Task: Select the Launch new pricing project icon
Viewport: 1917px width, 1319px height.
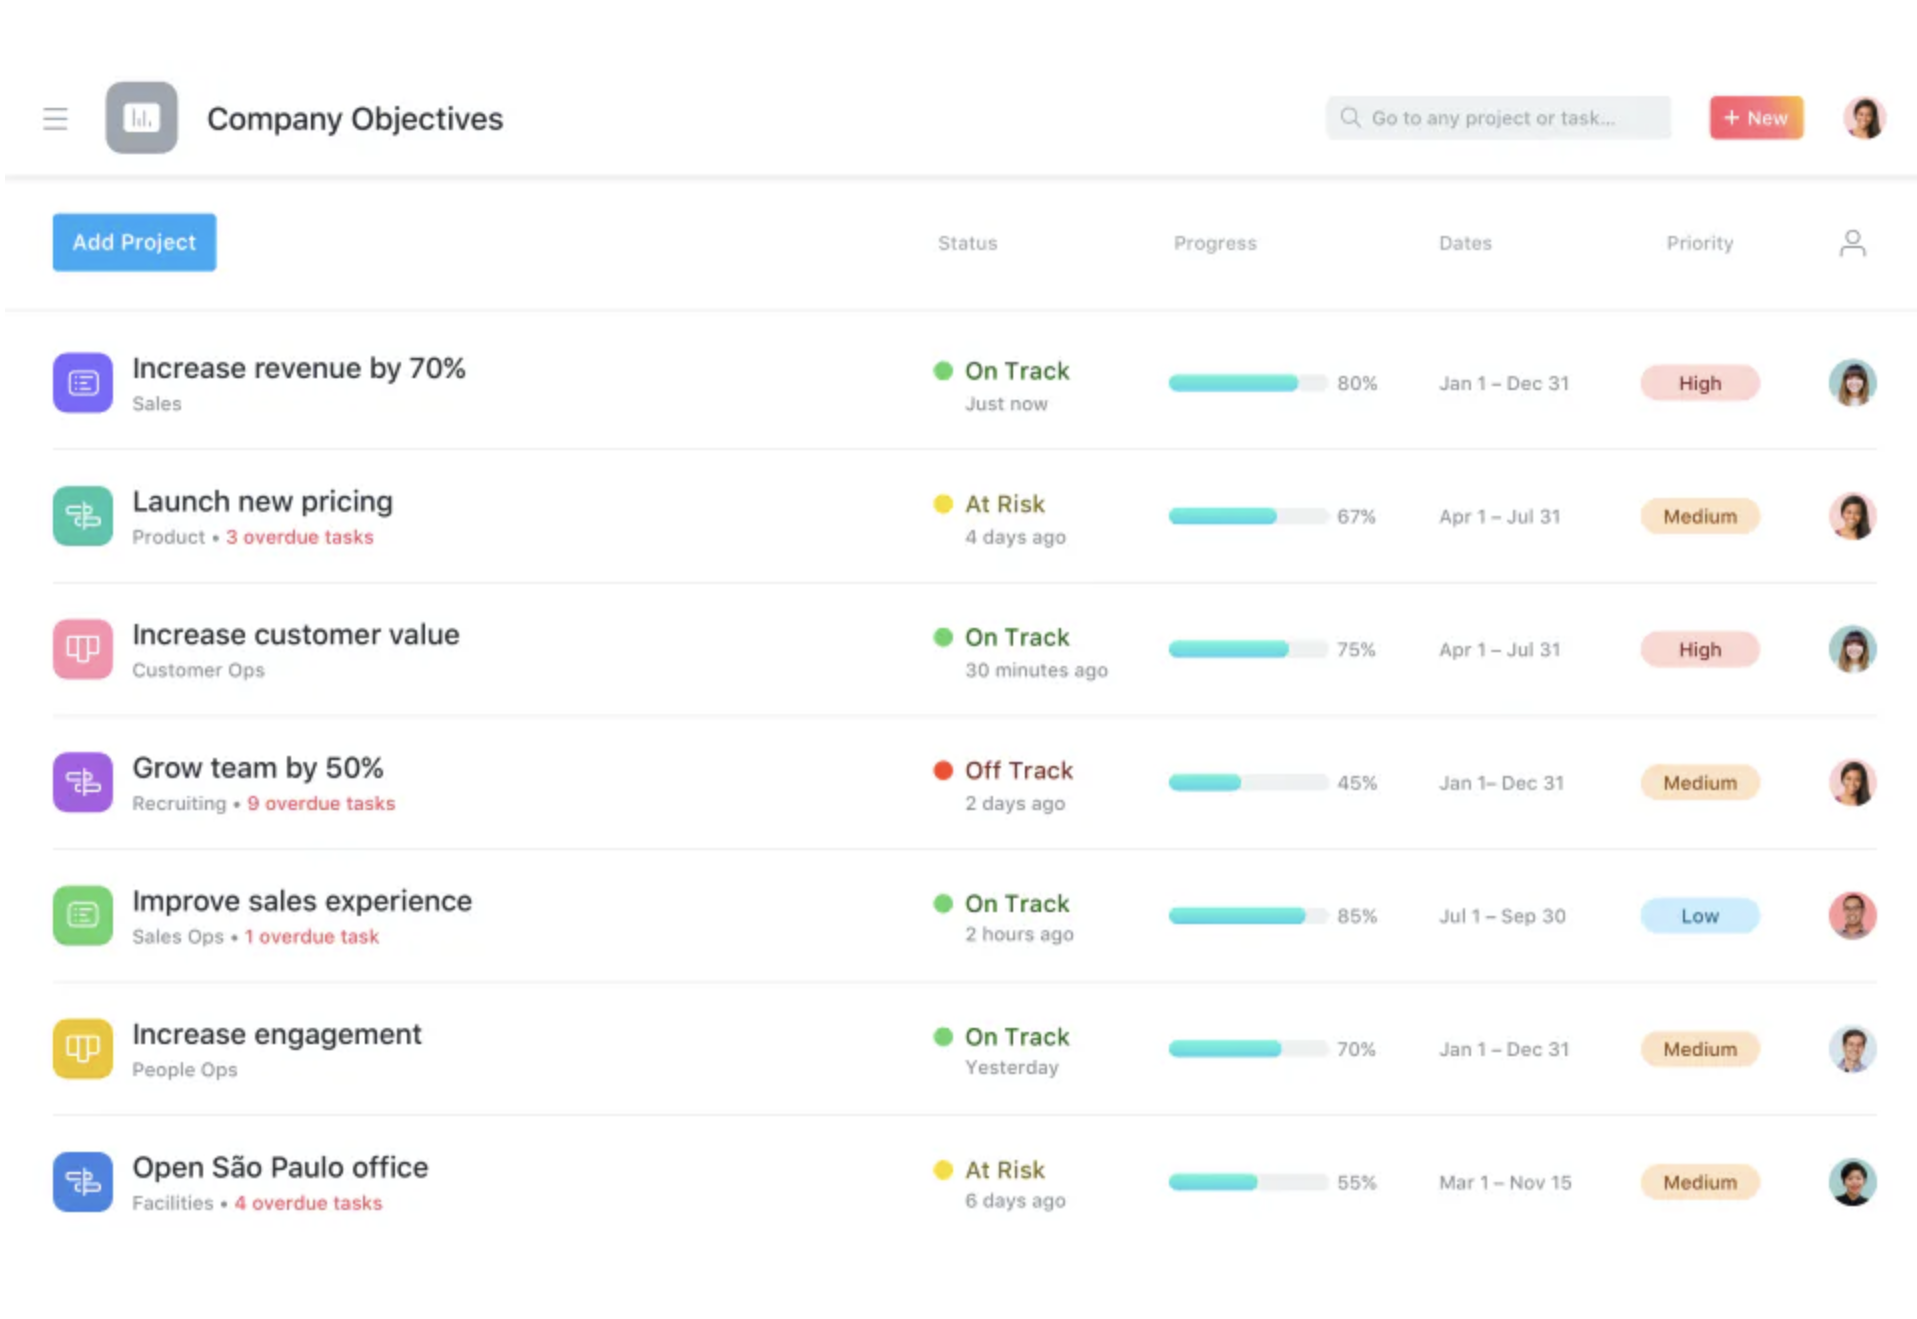Action: click(82, 516)
